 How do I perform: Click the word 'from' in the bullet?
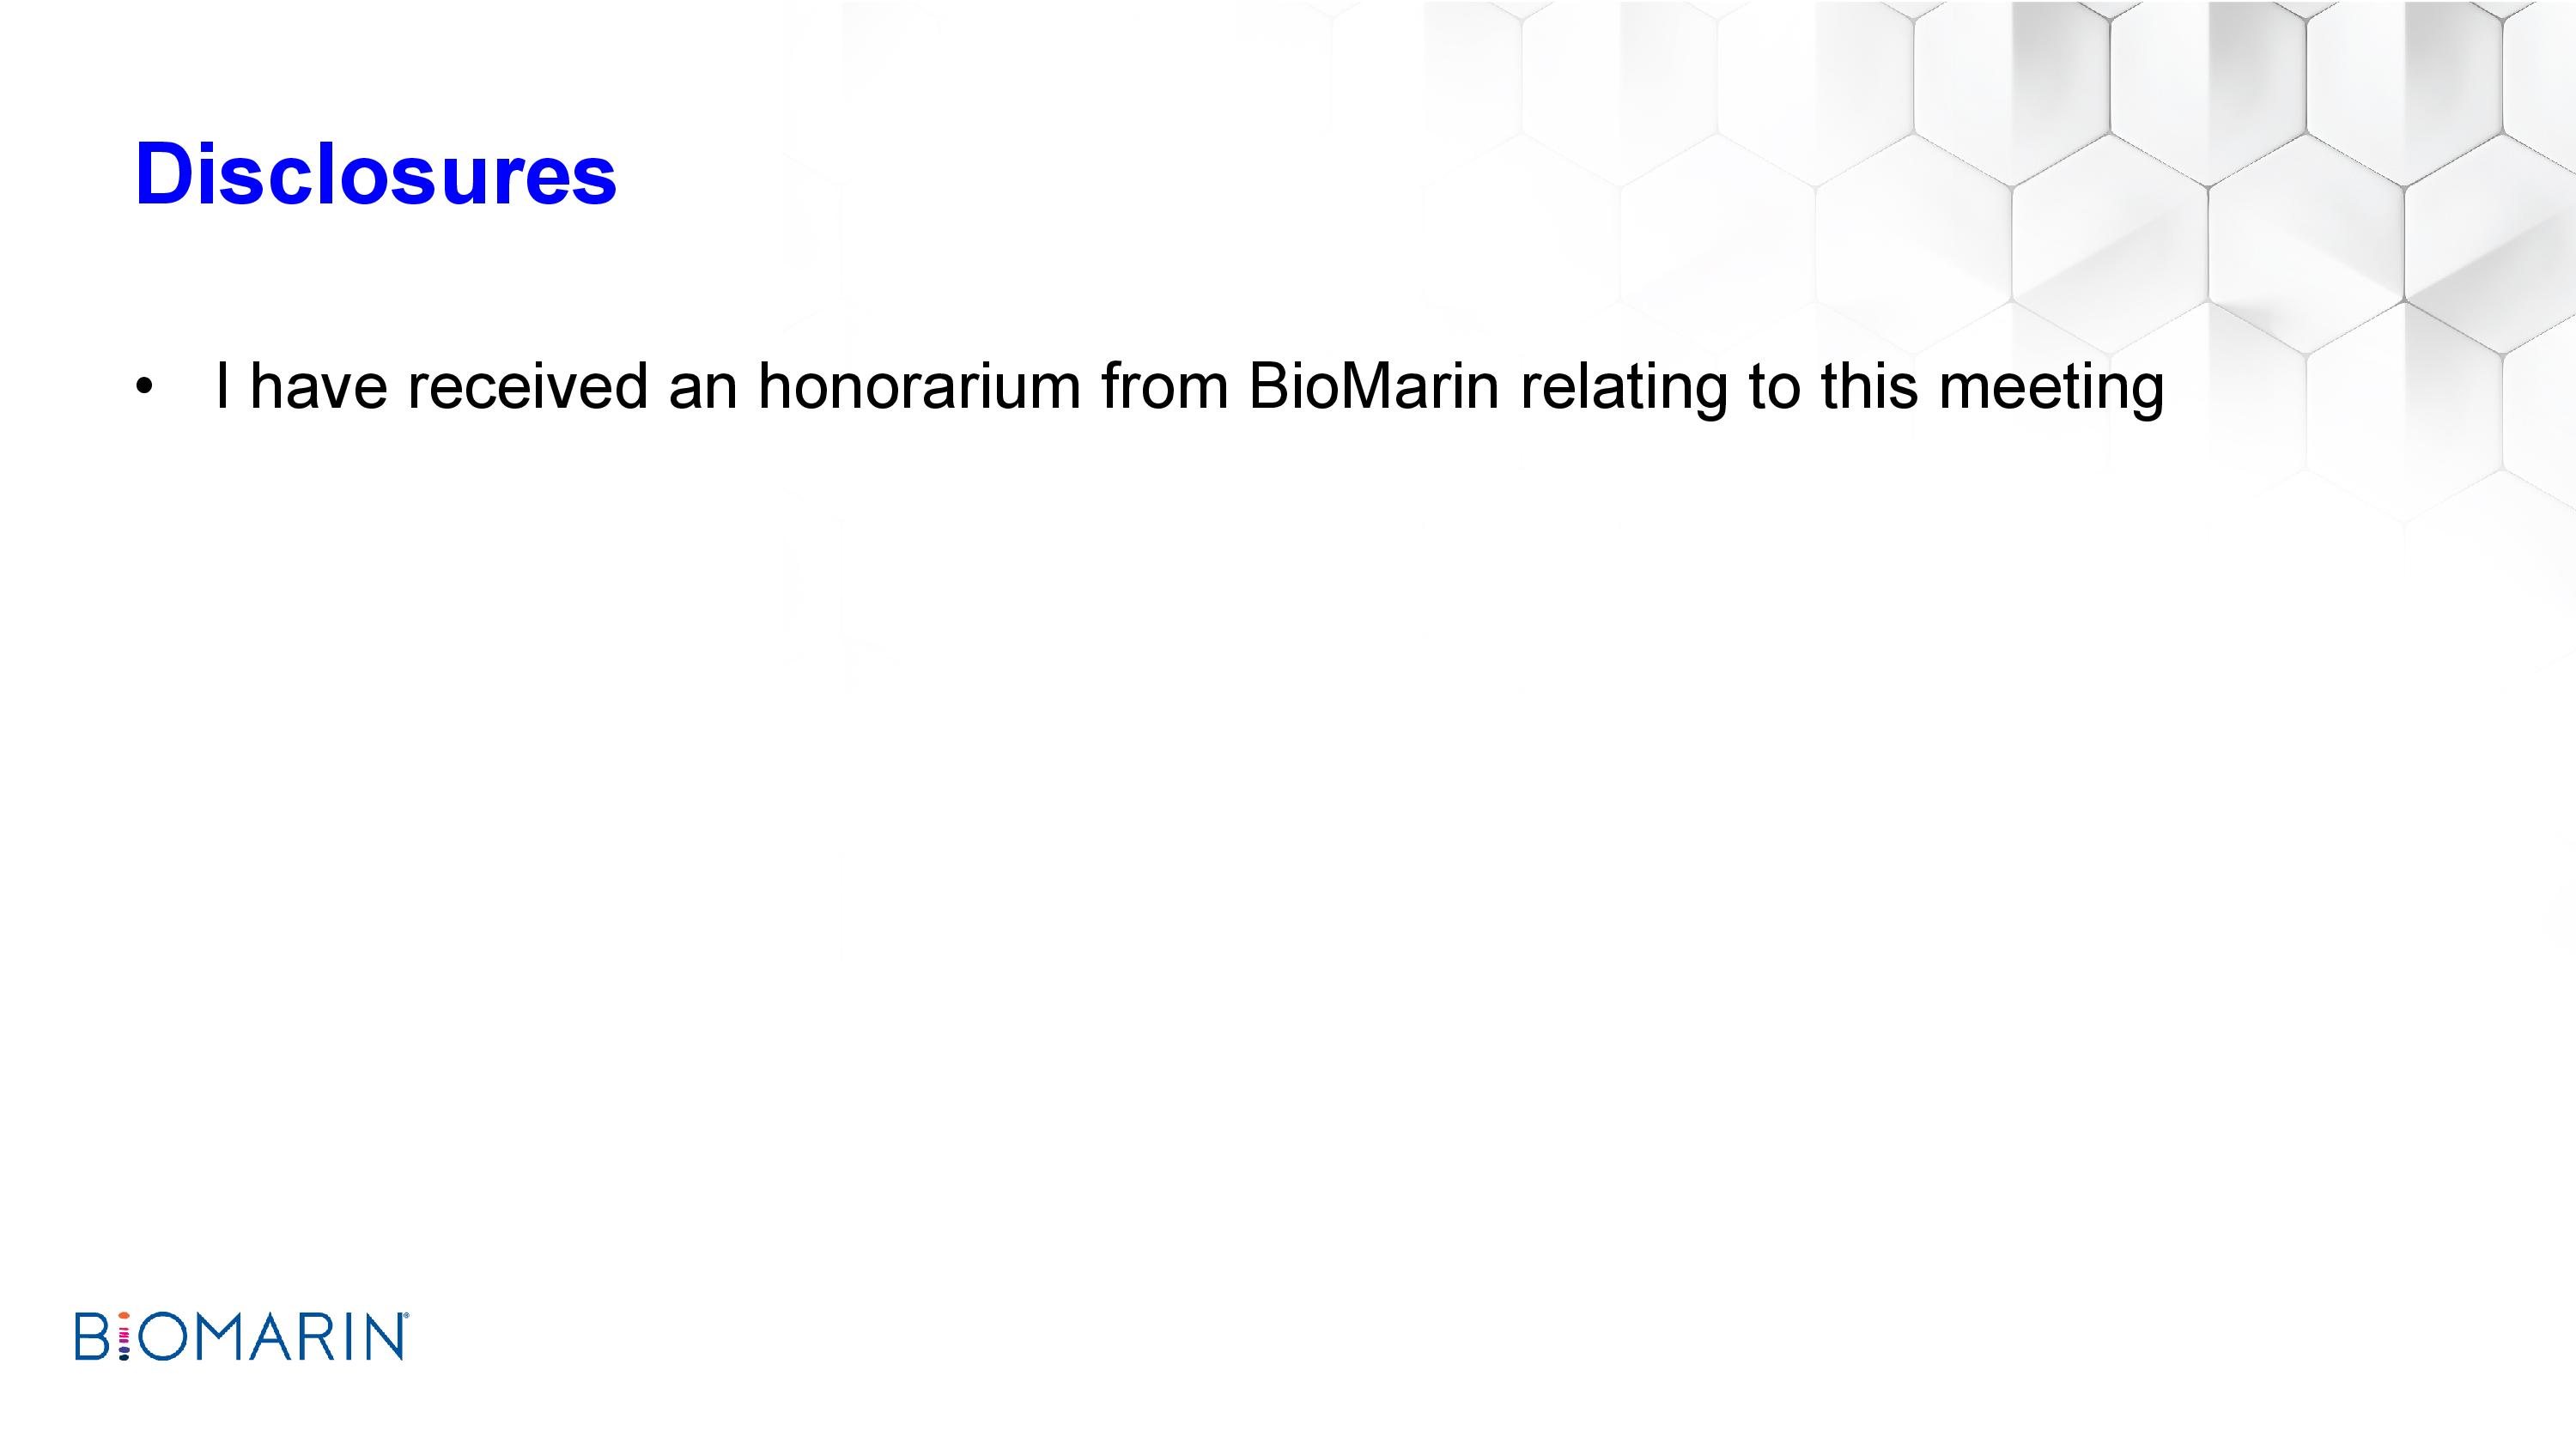tap(1164, 386)
